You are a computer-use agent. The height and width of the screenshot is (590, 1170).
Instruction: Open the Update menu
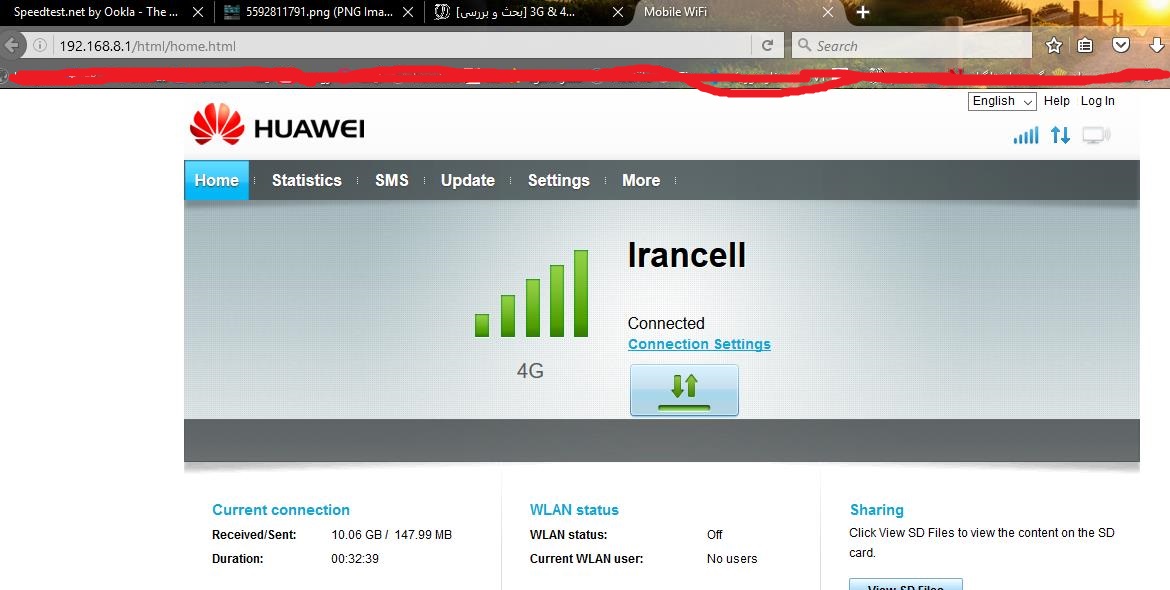pyautogui.click(x=468, y=181)
